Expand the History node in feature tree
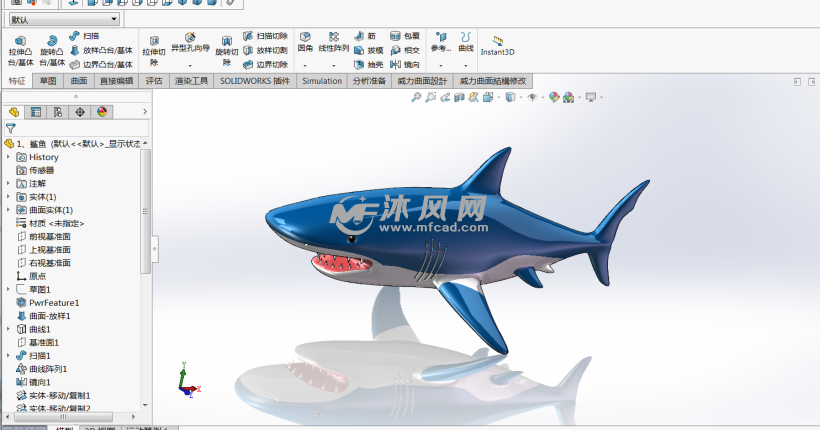The height and width of the screenshot is (430, 820). tap(8, 157)
